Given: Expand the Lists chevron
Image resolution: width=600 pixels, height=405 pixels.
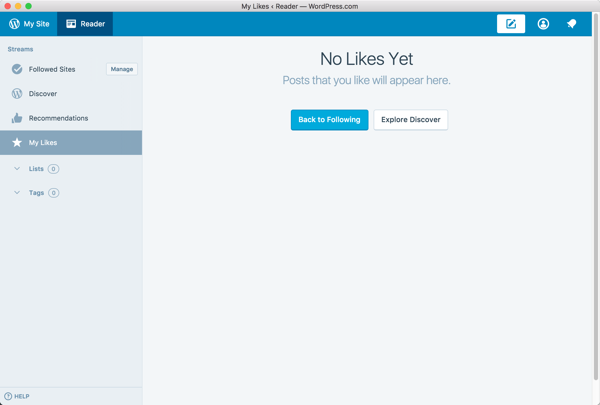Looking at the screenshot, I should [17, 168].
